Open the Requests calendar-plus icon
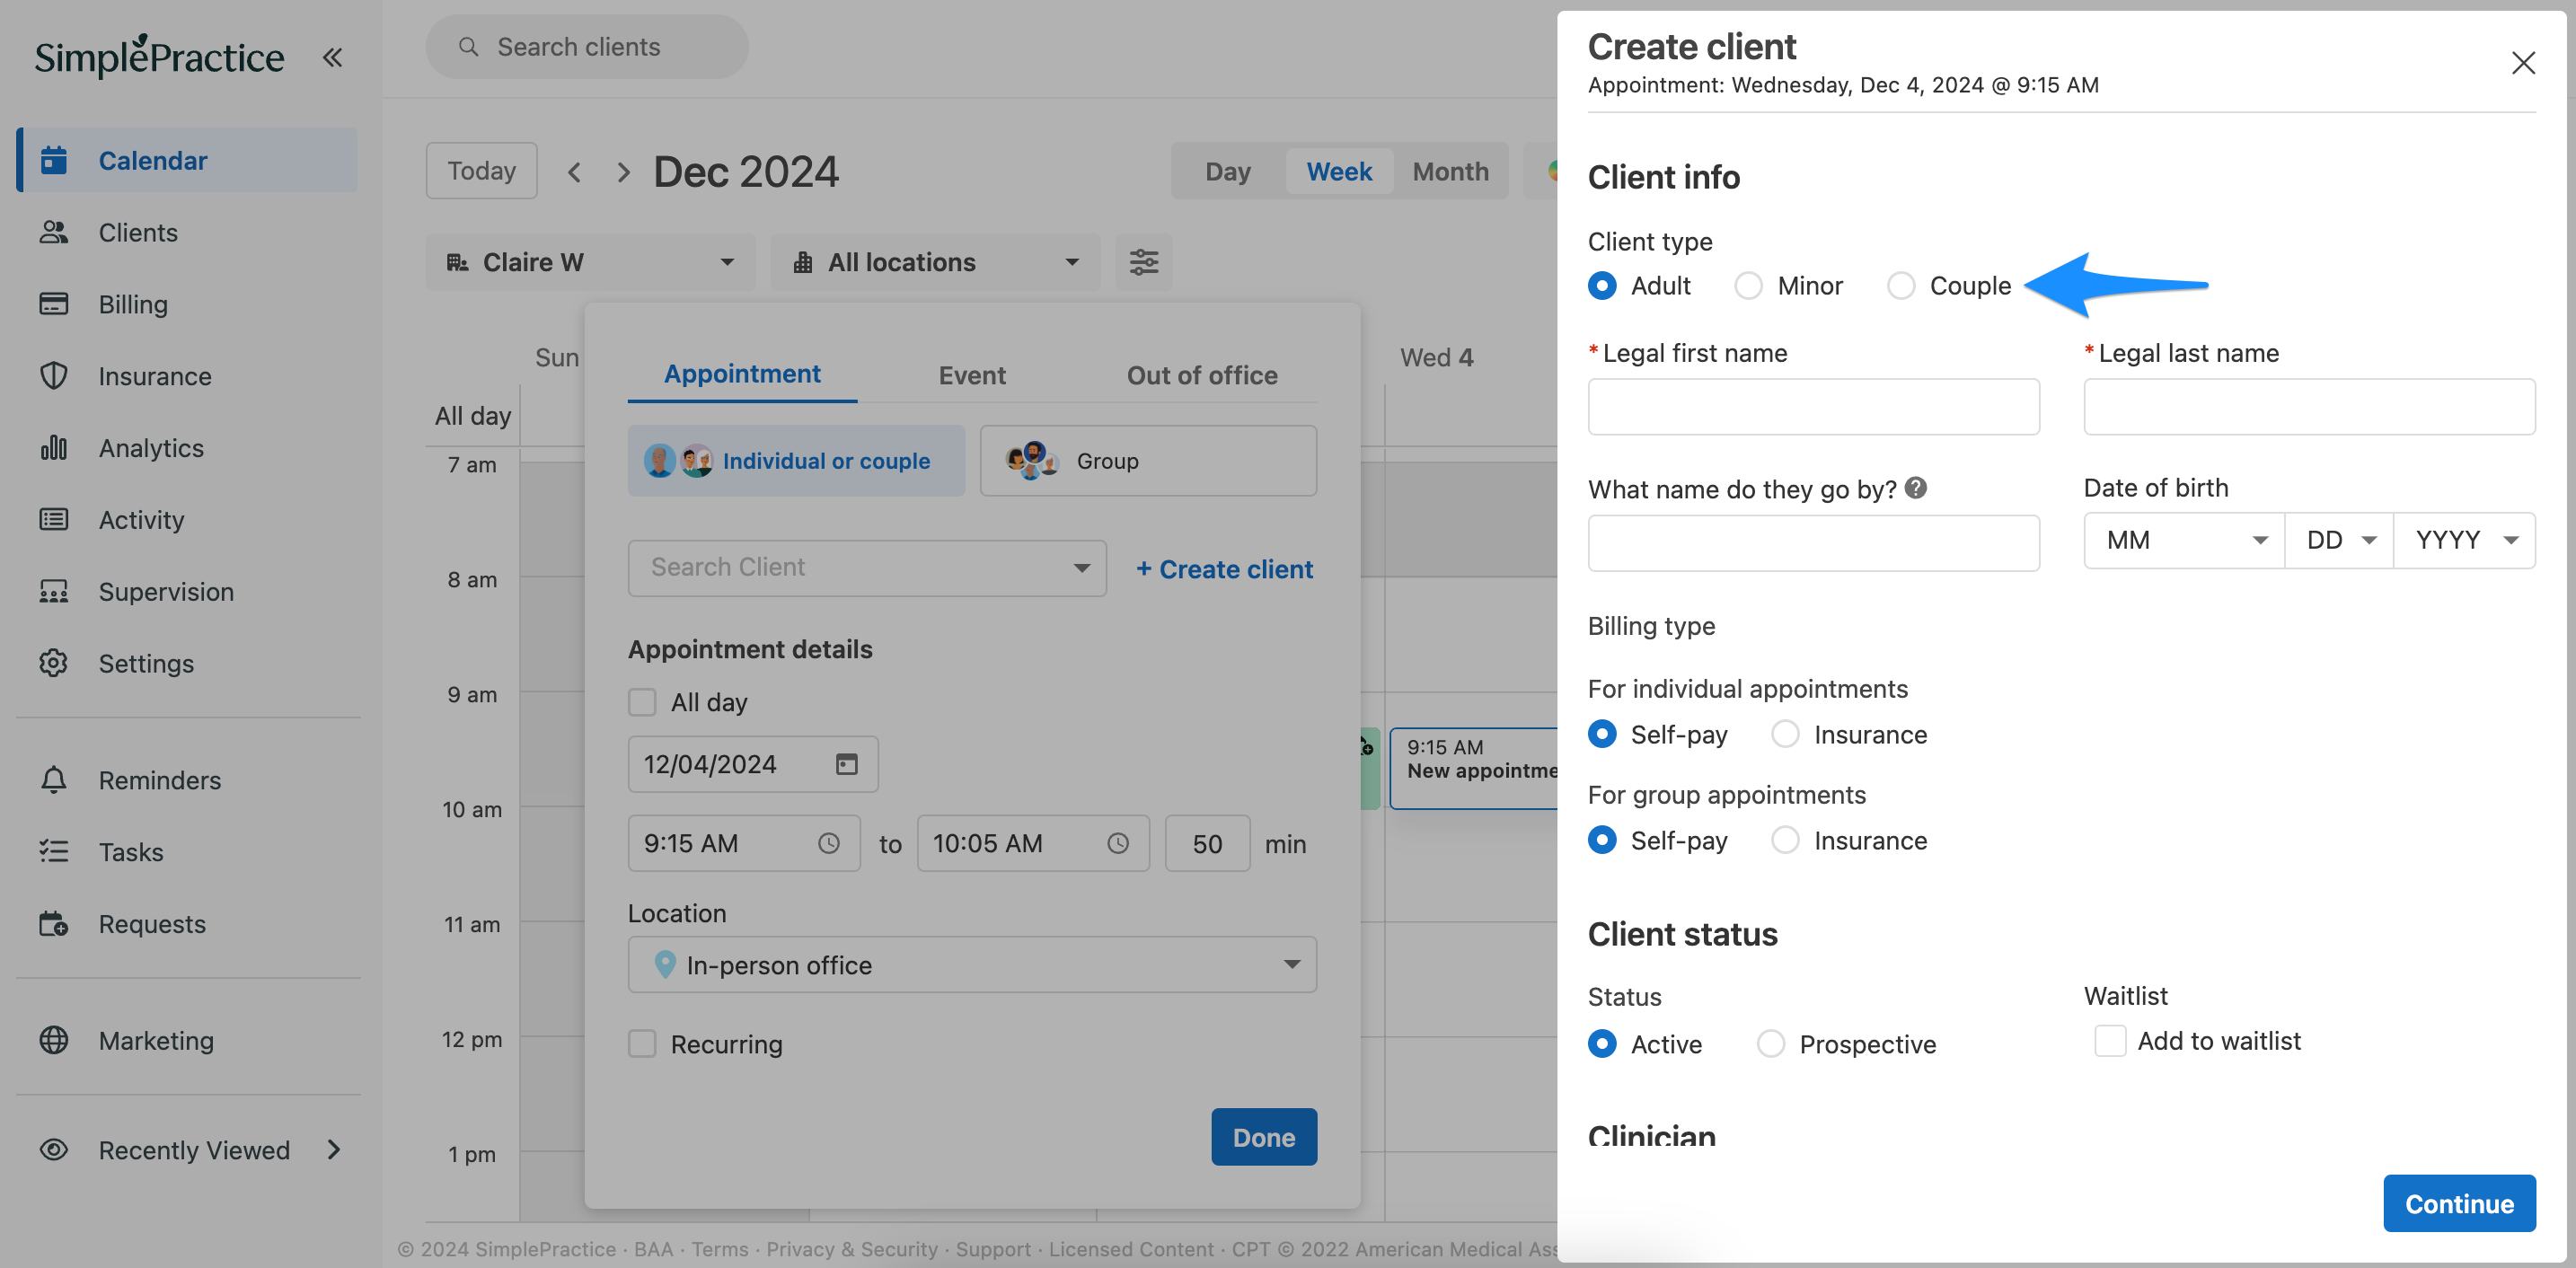 (54, 924)
